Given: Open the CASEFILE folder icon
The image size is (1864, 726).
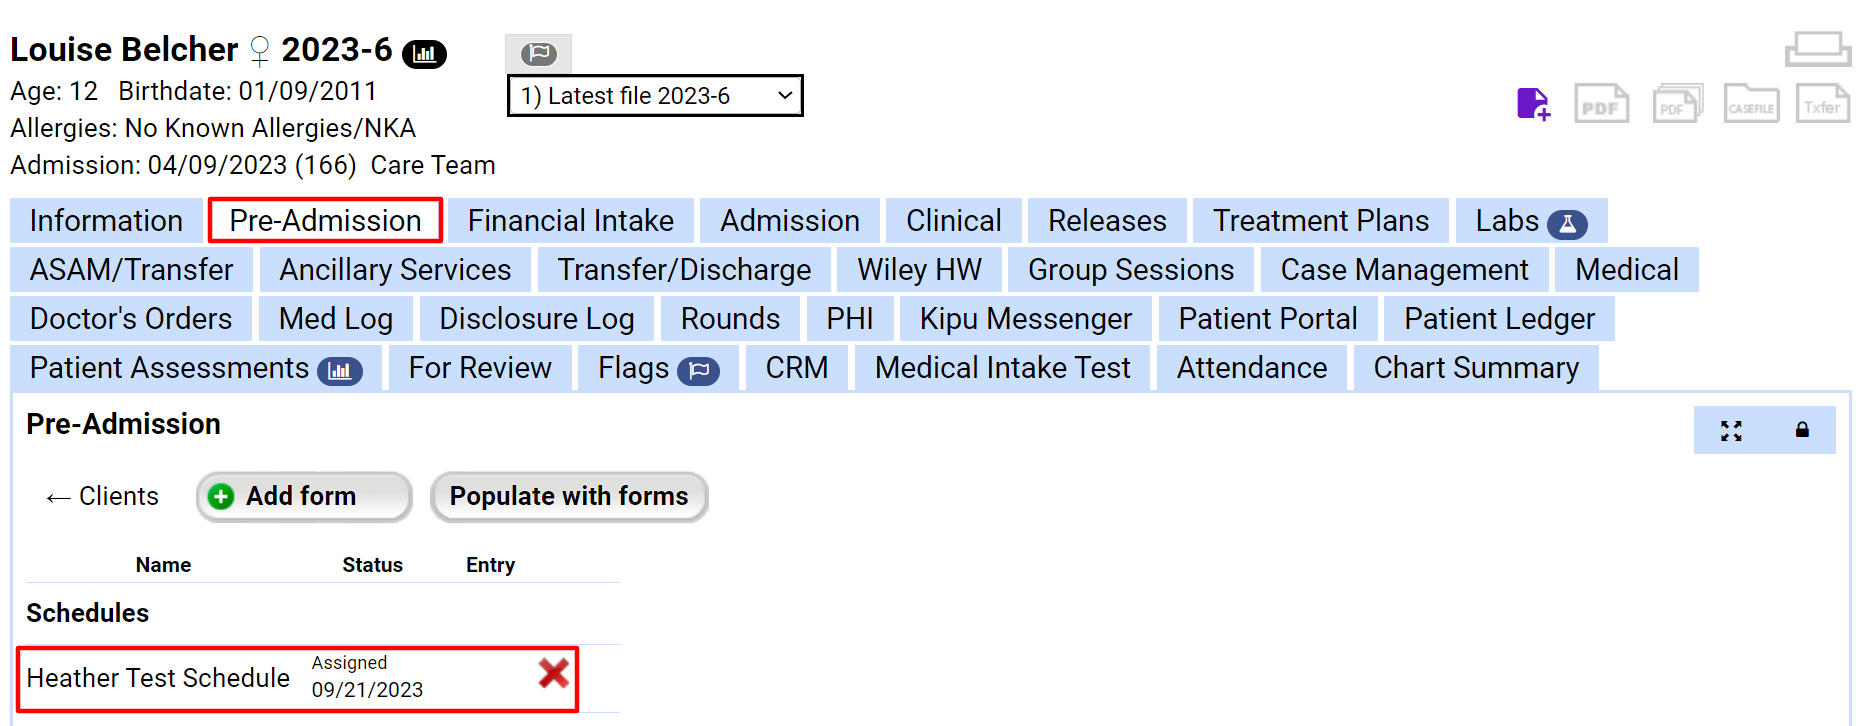Looking at the screenshot, I should click(1750, 103).
